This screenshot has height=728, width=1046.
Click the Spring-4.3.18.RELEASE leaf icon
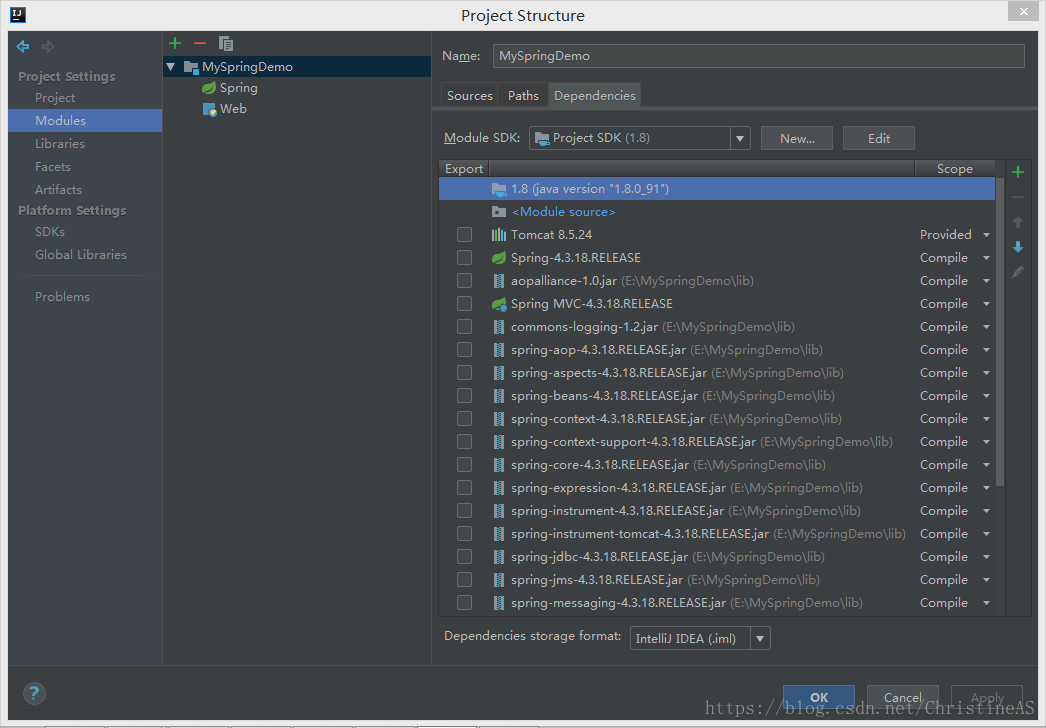(x=499, y=258)
